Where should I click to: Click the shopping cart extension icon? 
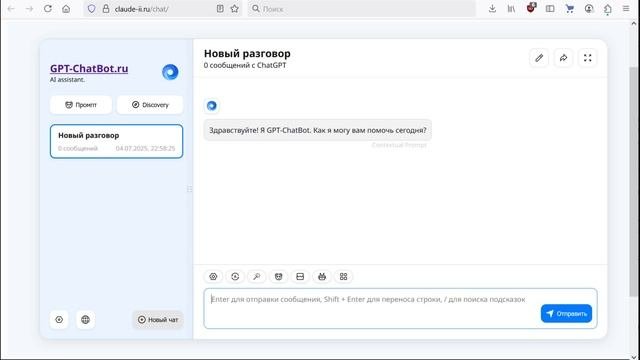point(569,9)
